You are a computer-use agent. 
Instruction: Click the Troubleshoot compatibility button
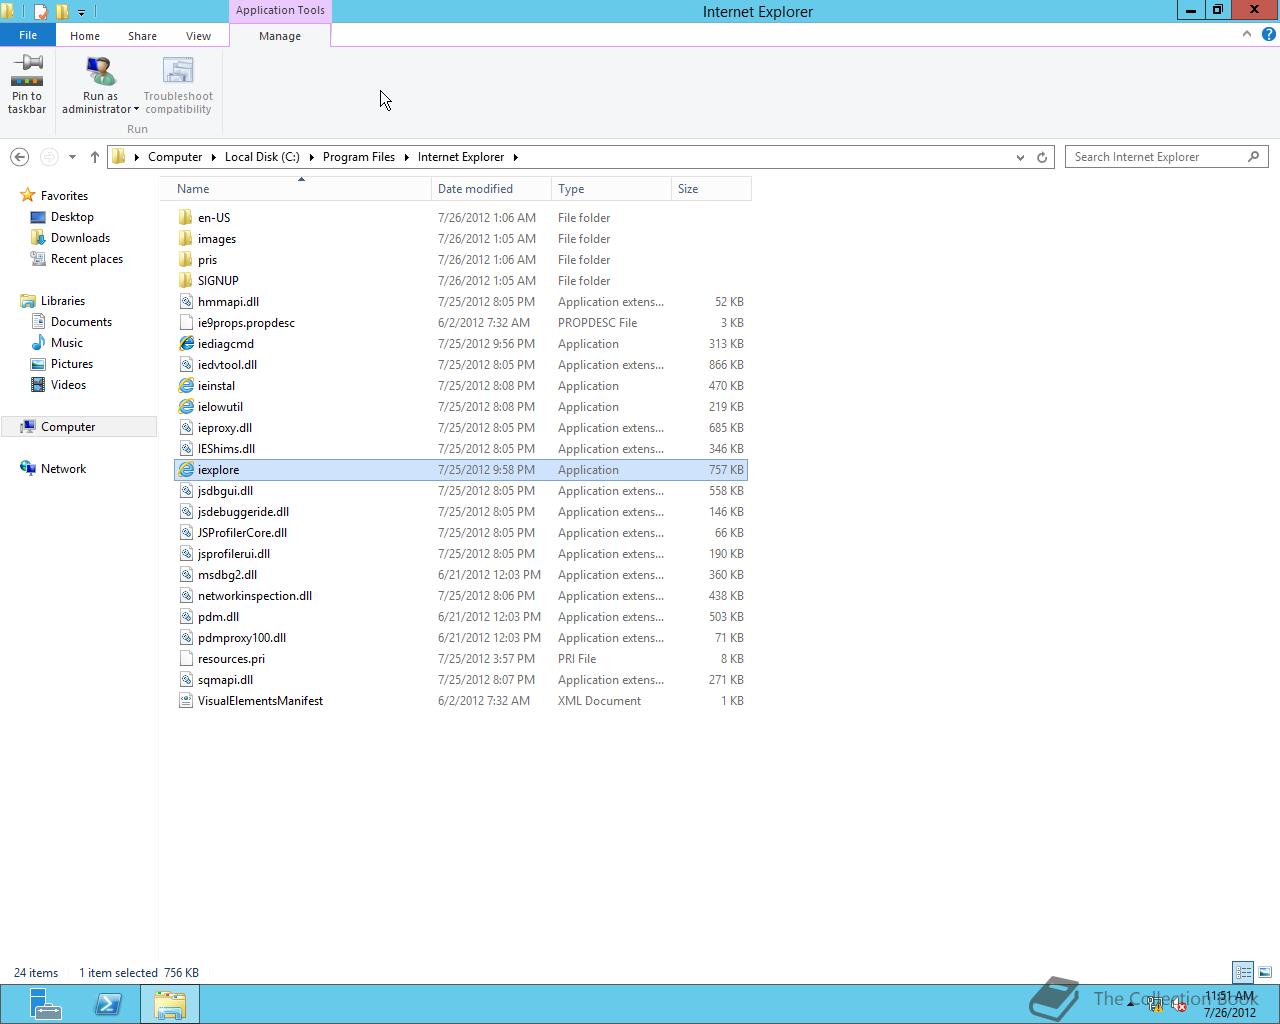[178, 86]
